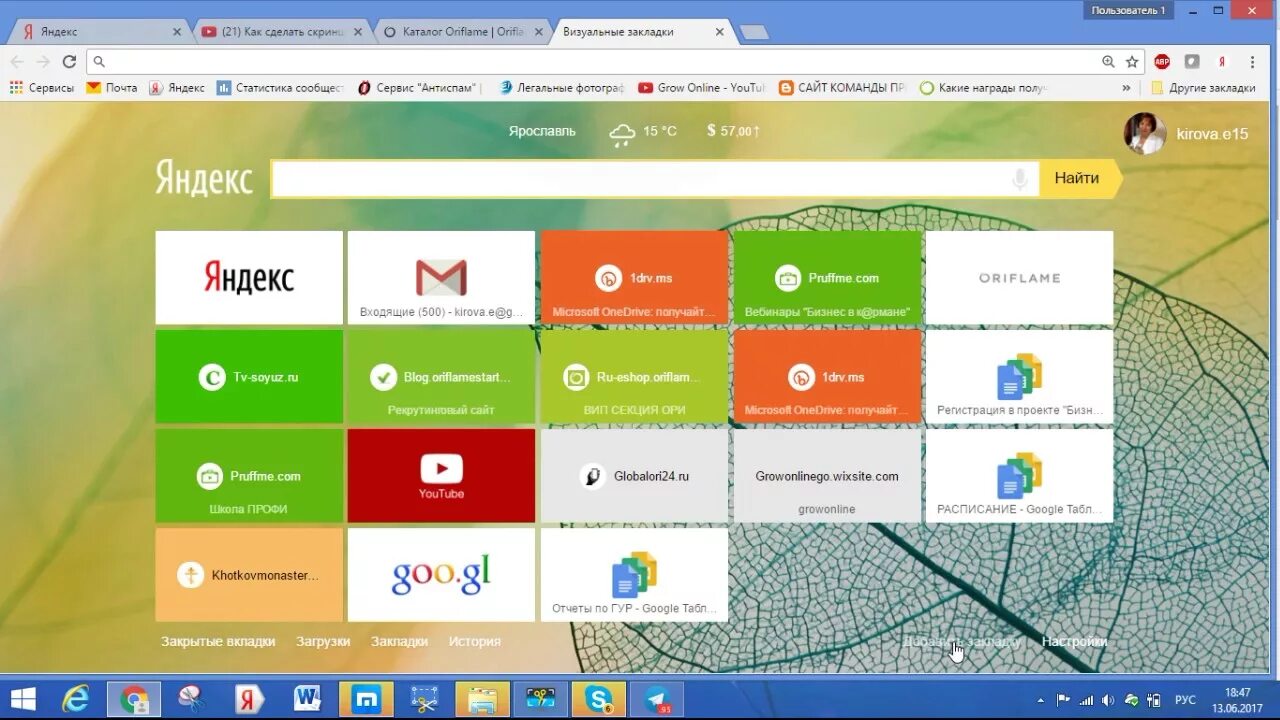Viewport: 1280px width, 720px height.
Task: Open the Другие закладки folder
Action: coord(1203,88)
